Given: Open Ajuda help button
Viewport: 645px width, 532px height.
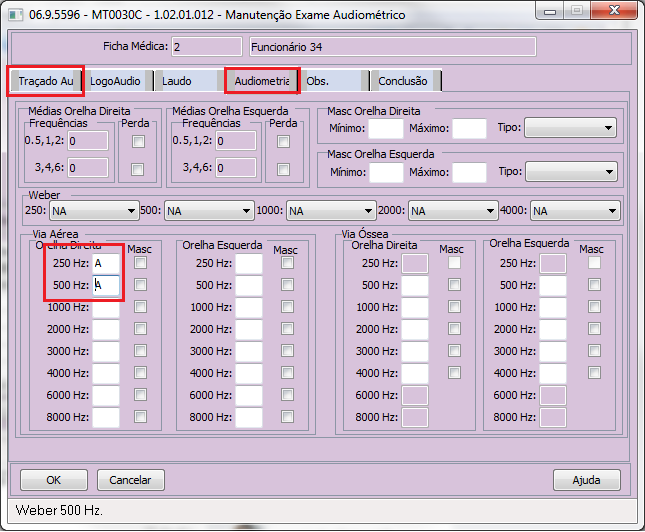Looking at the screenshot, I should [x=587, y=480].
